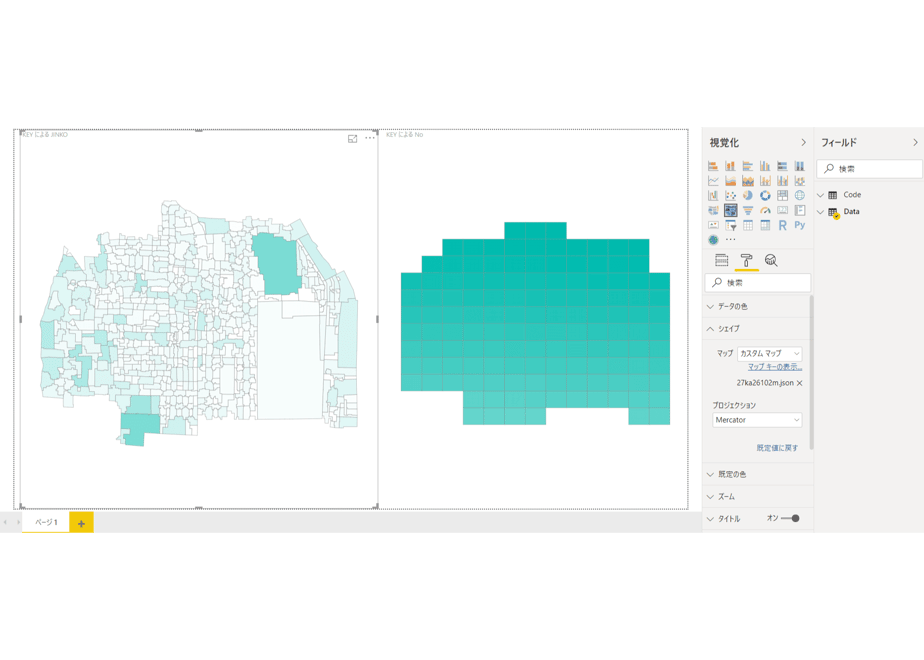Click the マップ キーの表示 link
The image size is (924, 660).
coord(775,367)
